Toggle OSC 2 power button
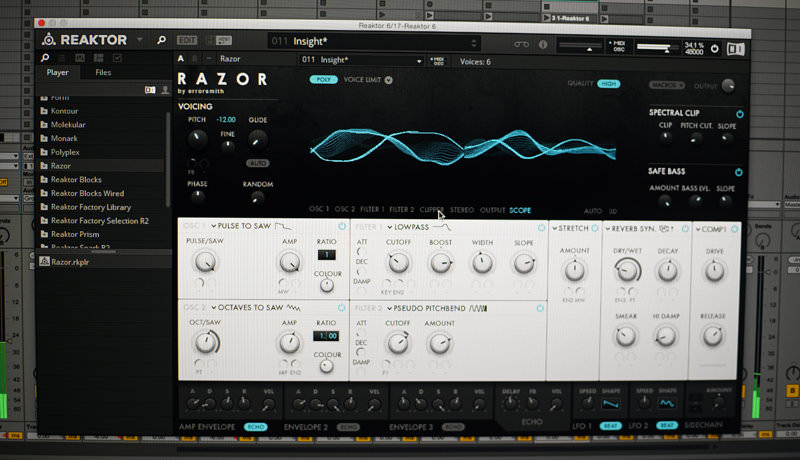This screenshot has height=460, width=800. [341, 308]
